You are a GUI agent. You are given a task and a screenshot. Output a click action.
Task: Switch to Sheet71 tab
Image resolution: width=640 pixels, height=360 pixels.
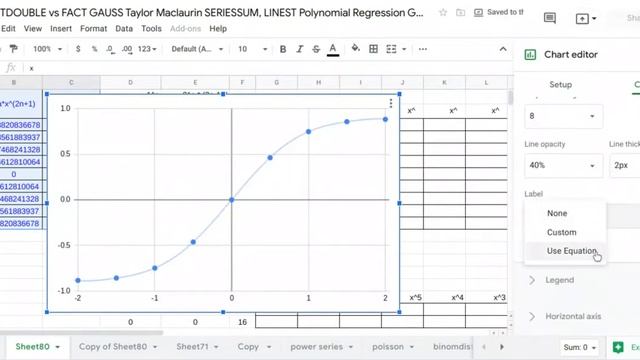pyautogui.click(x=192, y=347)
